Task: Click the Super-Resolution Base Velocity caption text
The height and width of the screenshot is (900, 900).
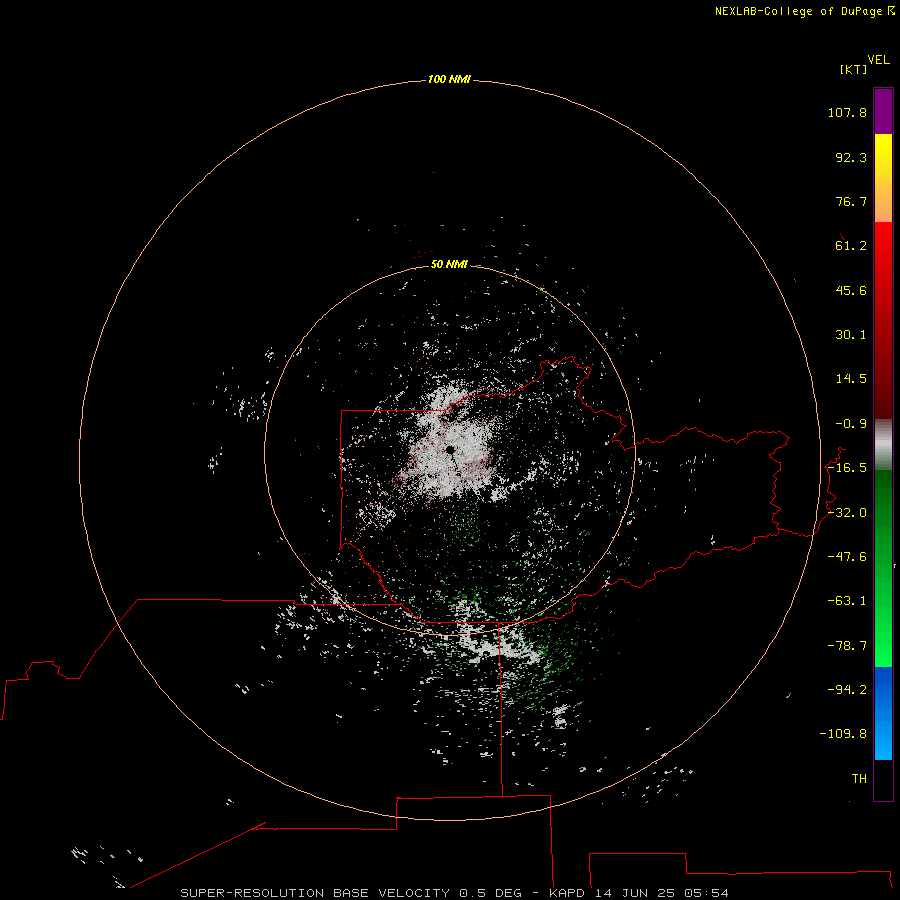Action: point(454,893)
